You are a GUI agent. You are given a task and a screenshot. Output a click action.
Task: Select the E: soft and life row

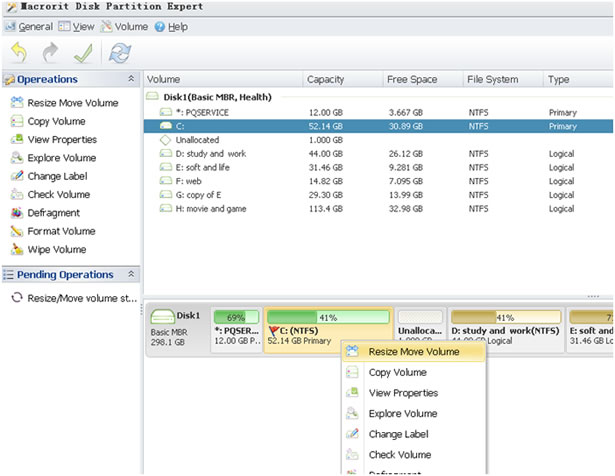pos(378,167)
